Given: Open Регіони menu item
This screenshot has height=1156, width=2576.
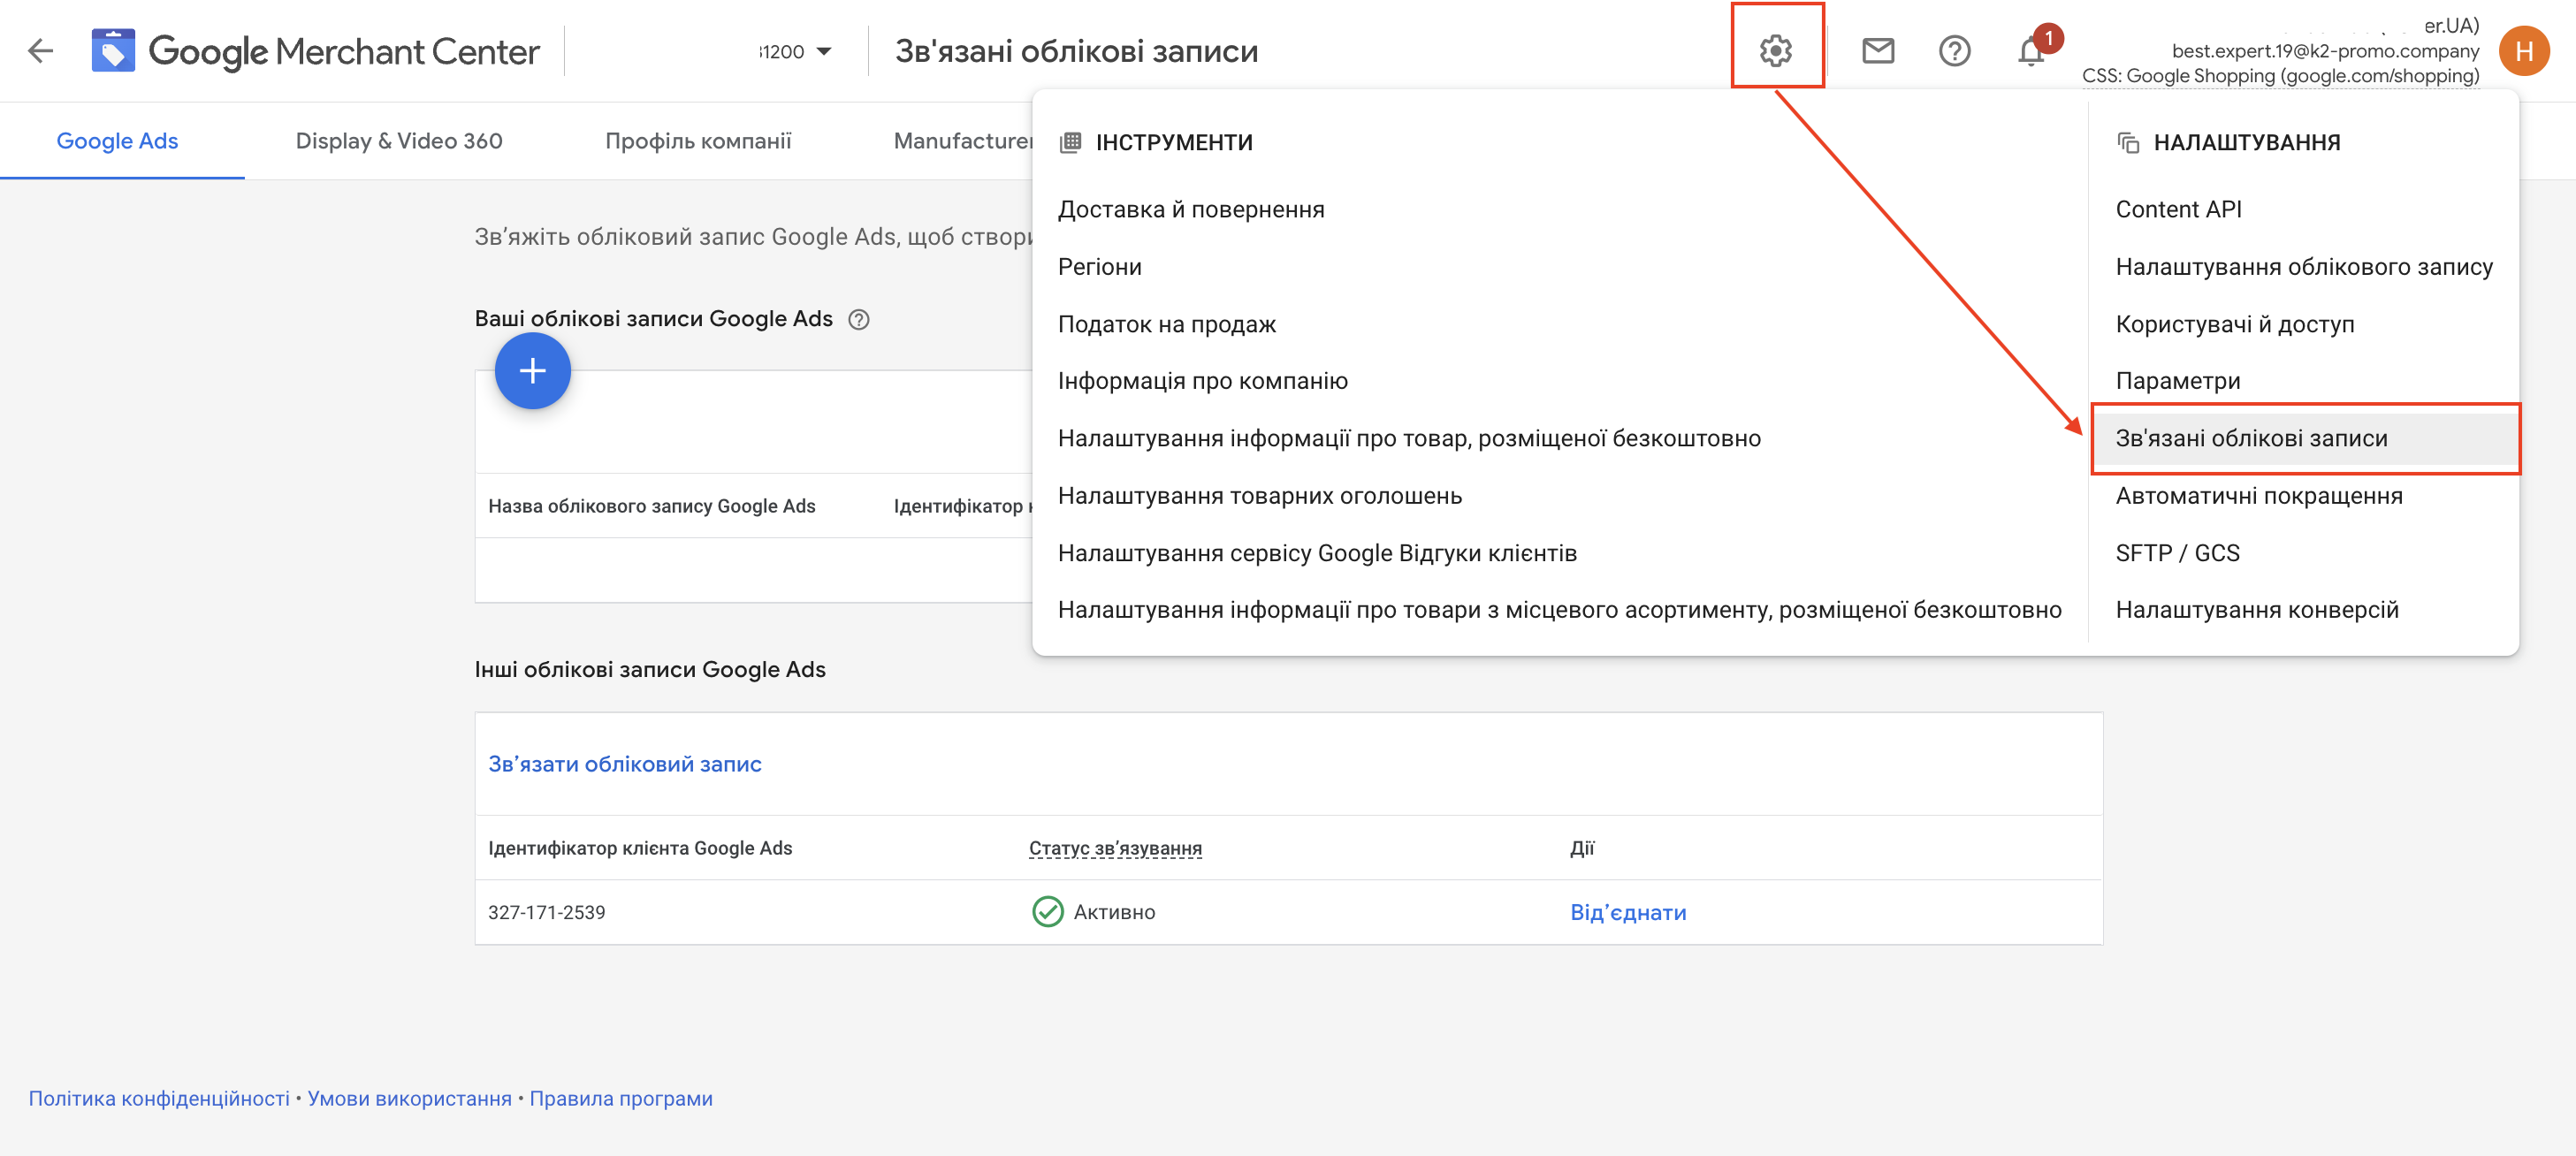Looking at the screenshot, I should [1099, 267].
